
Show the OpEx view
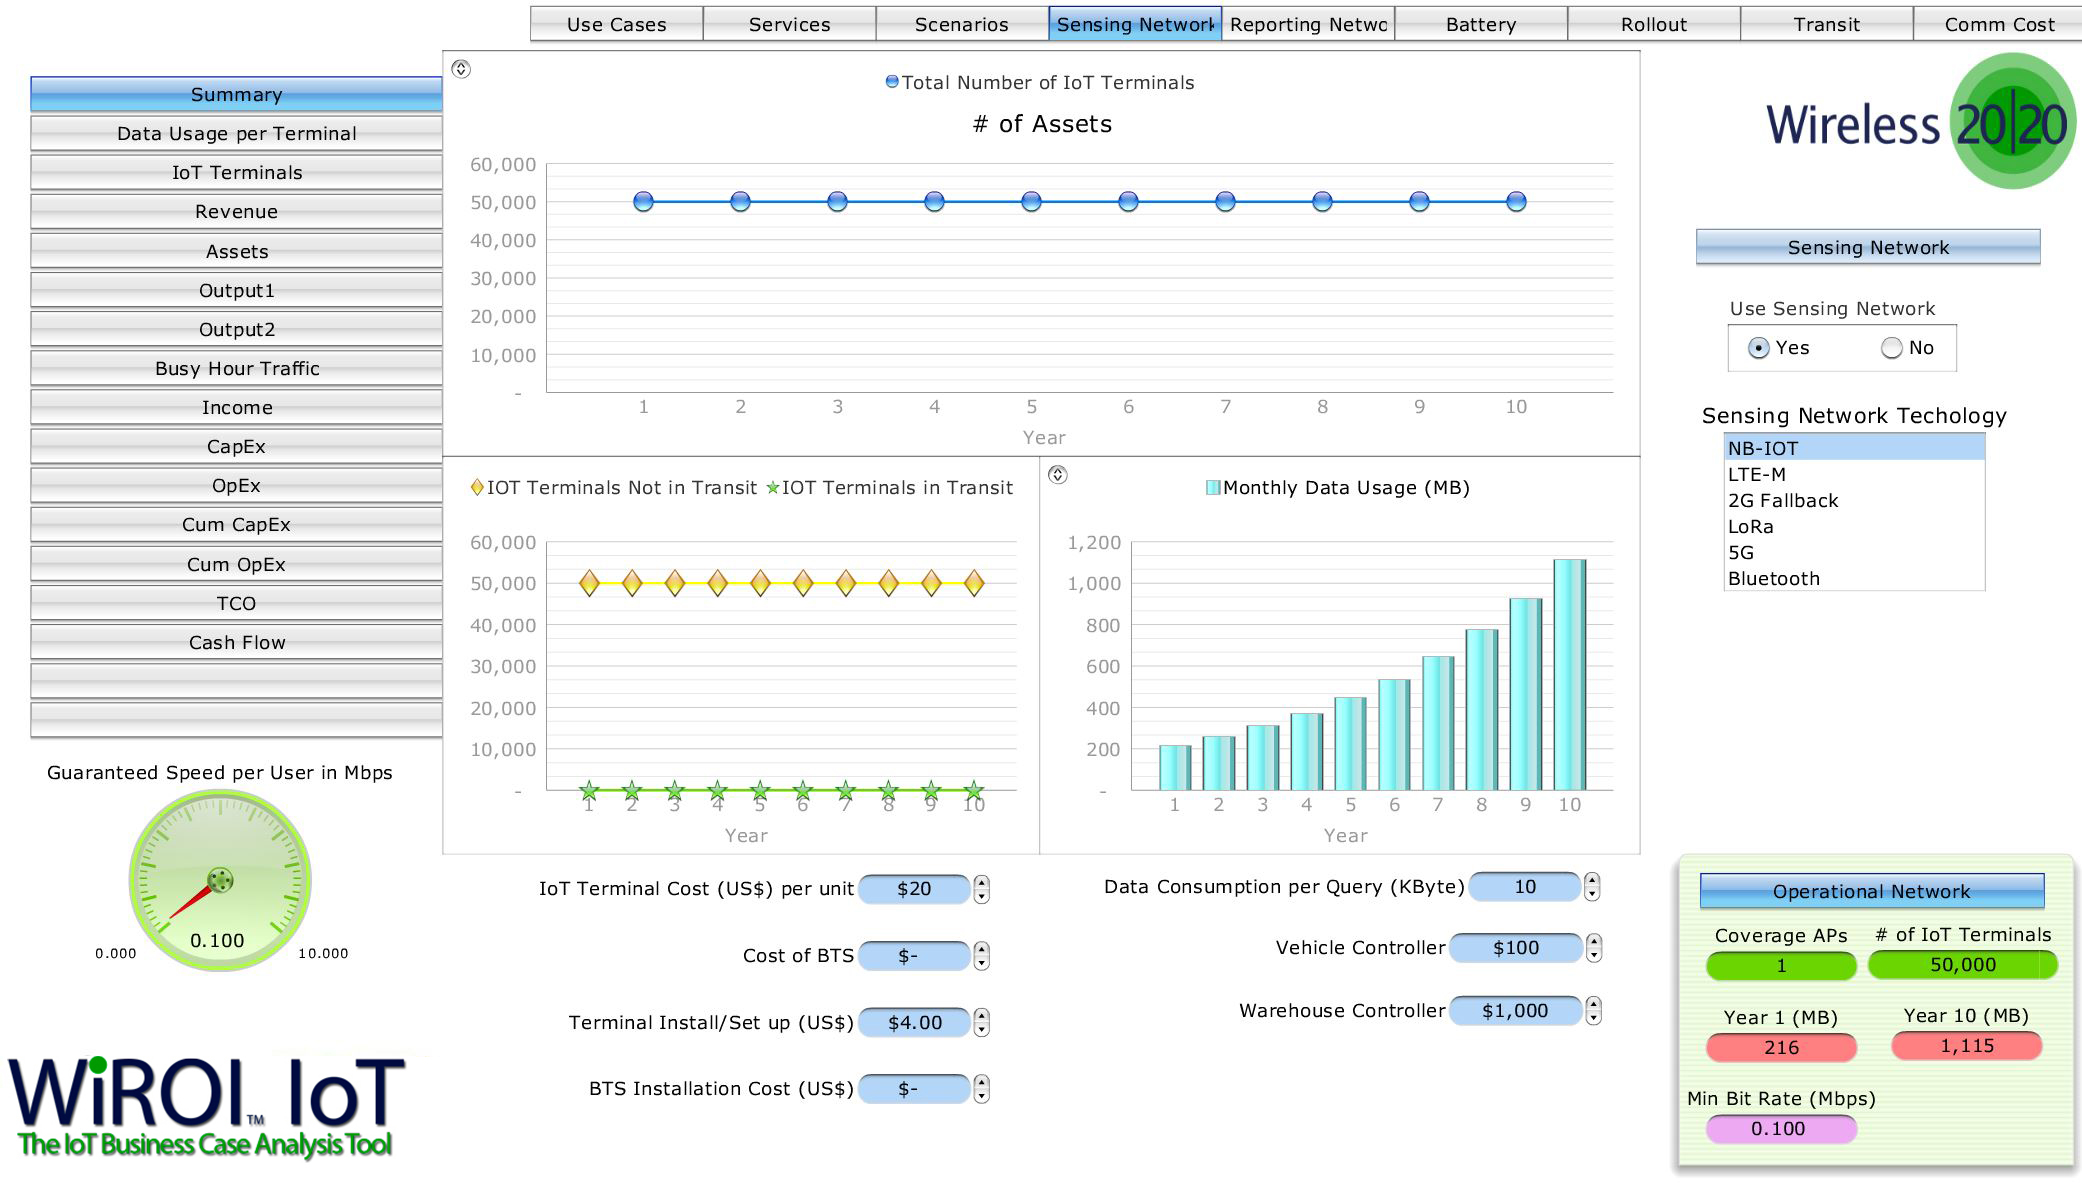[x=236, y=485]
